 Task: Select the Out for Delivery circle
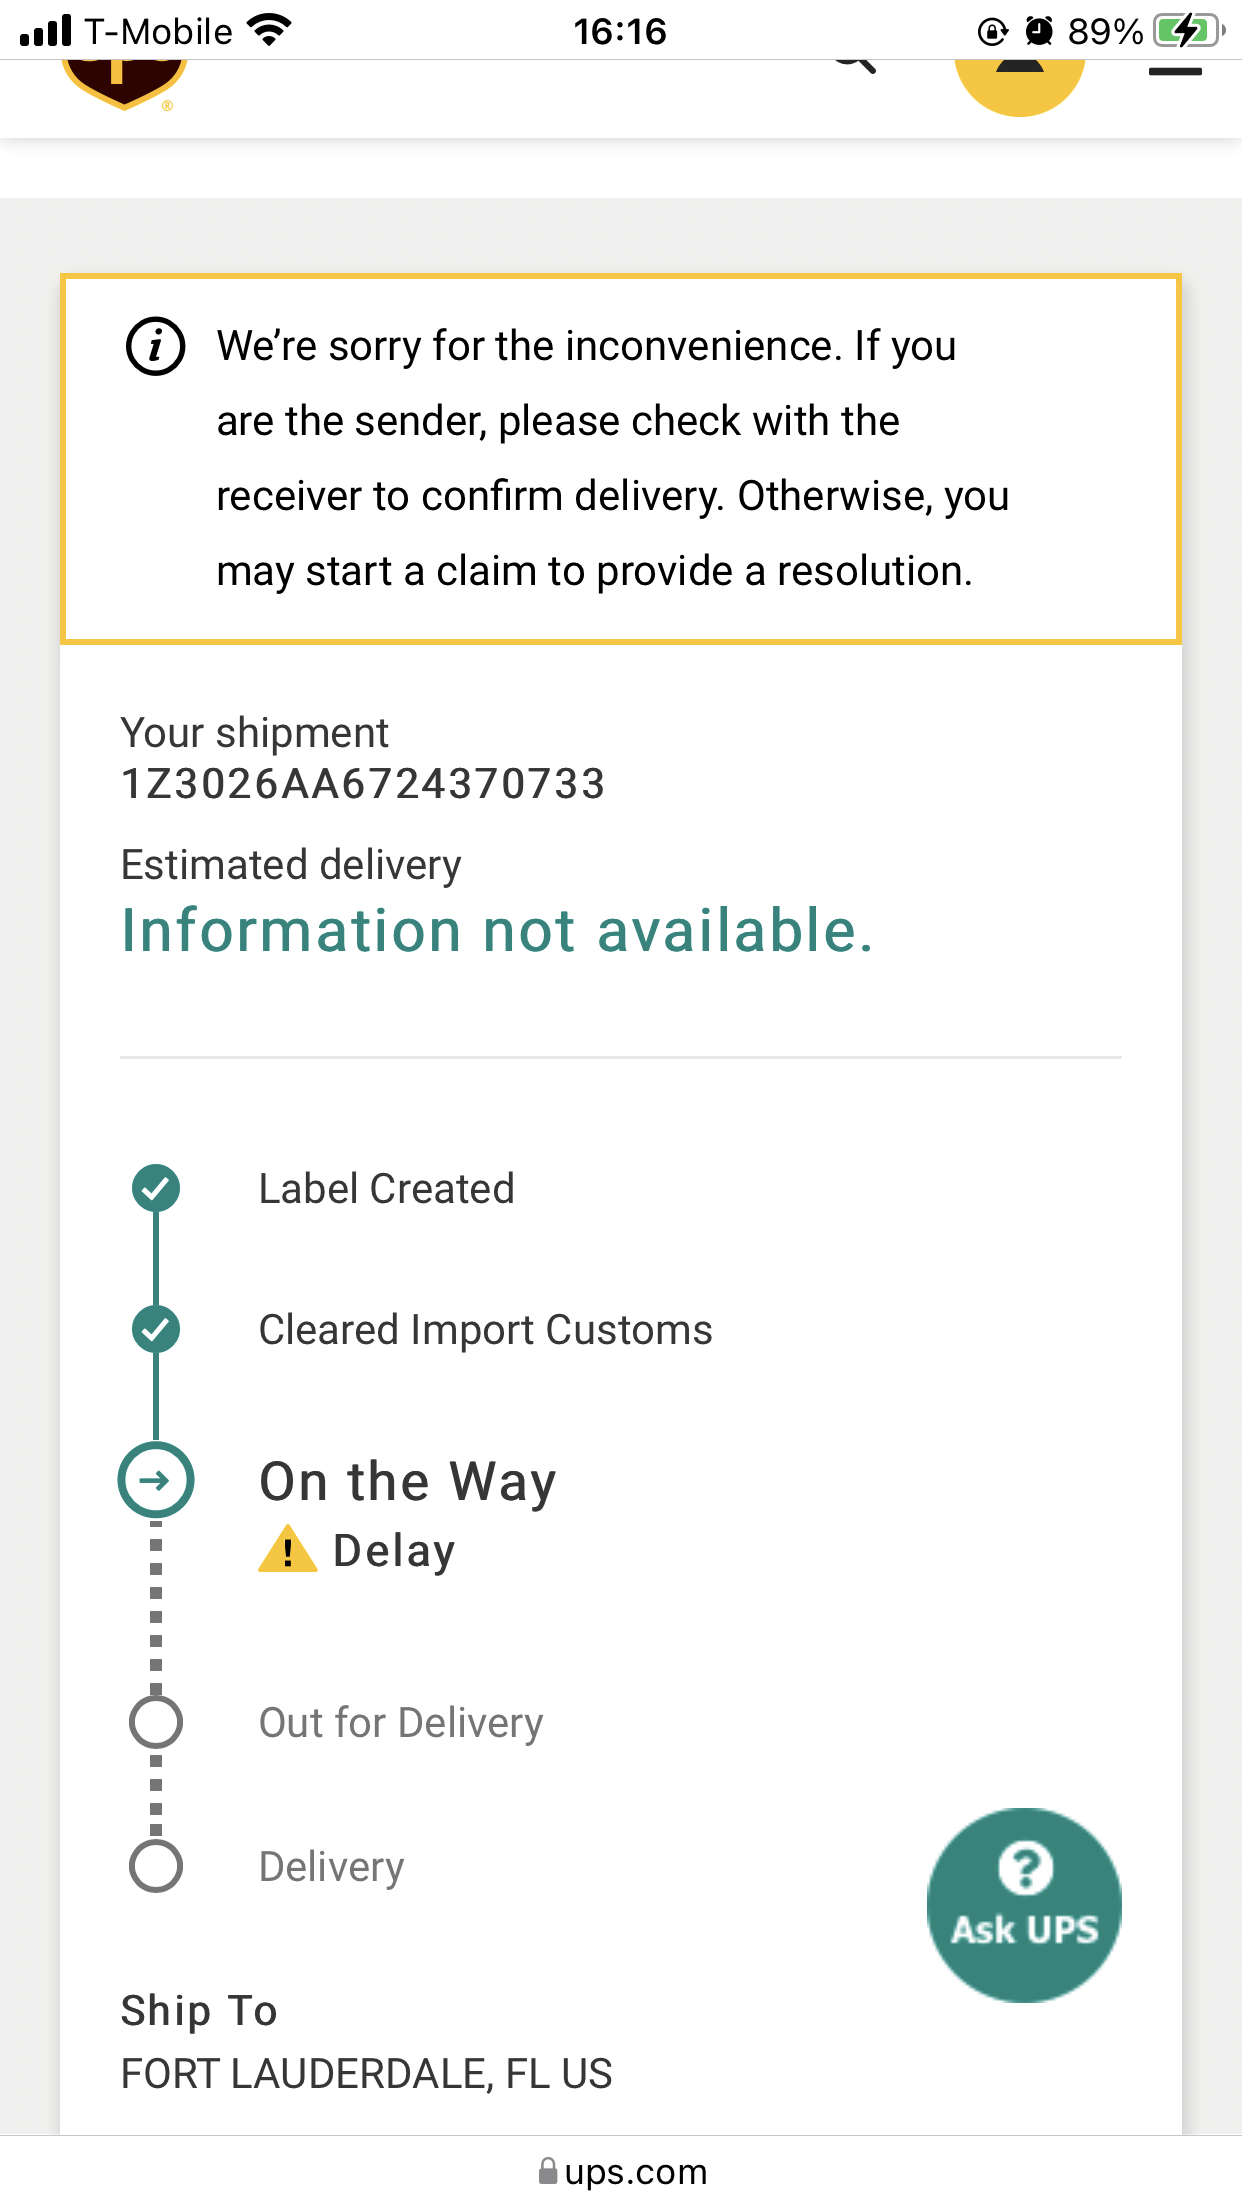pos(156,1722)
